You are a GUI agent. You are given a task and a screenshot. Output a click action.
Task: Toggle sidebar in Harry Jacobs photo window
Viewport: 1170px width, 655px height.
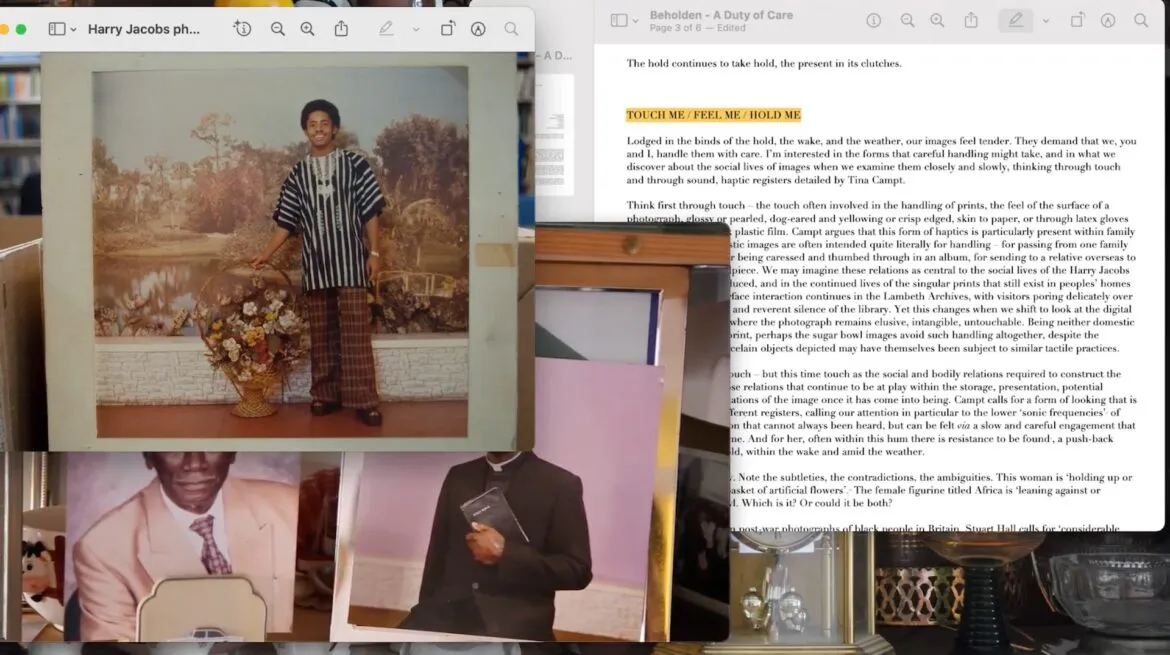click(57, 29)
